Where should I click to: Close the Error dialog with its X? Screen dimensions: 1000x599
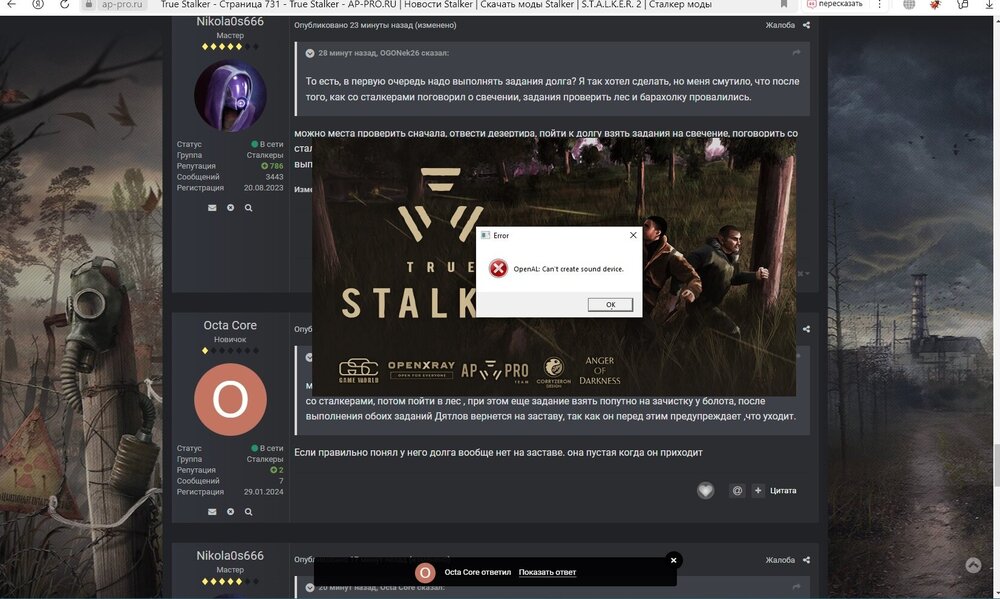pyautogui.click(x=633, y=235)
